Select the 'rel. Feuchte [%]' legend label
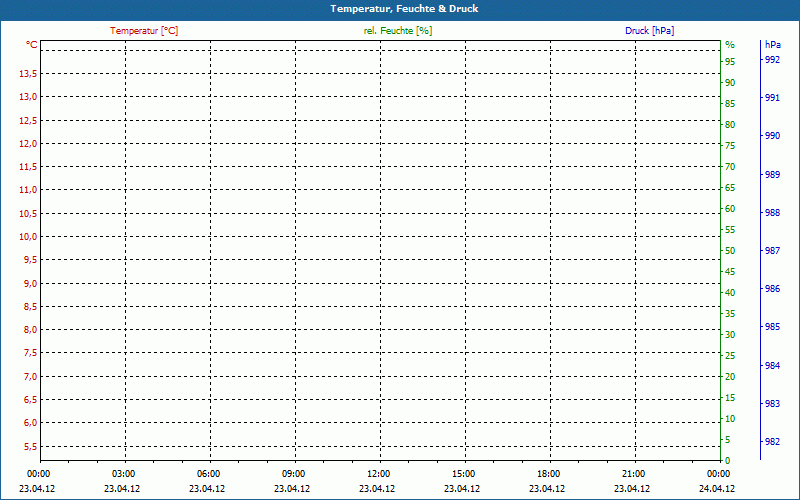The image size is (800, 500). [x=398, y=31]
